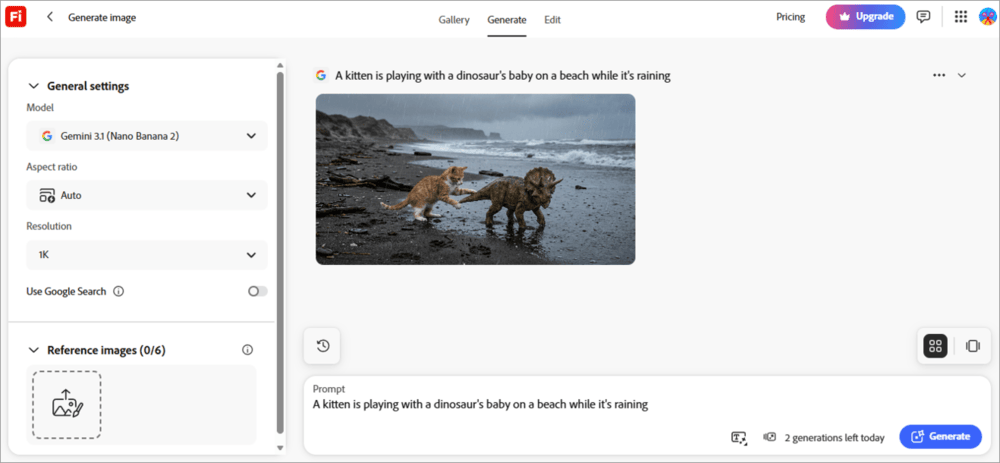Open the Aspect ratio Auto dropdown

click(147, 195)
